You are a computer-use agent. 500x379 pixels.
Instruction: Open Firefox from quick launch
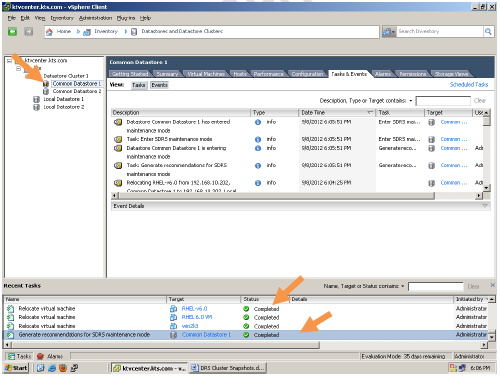tap(63, 368)
